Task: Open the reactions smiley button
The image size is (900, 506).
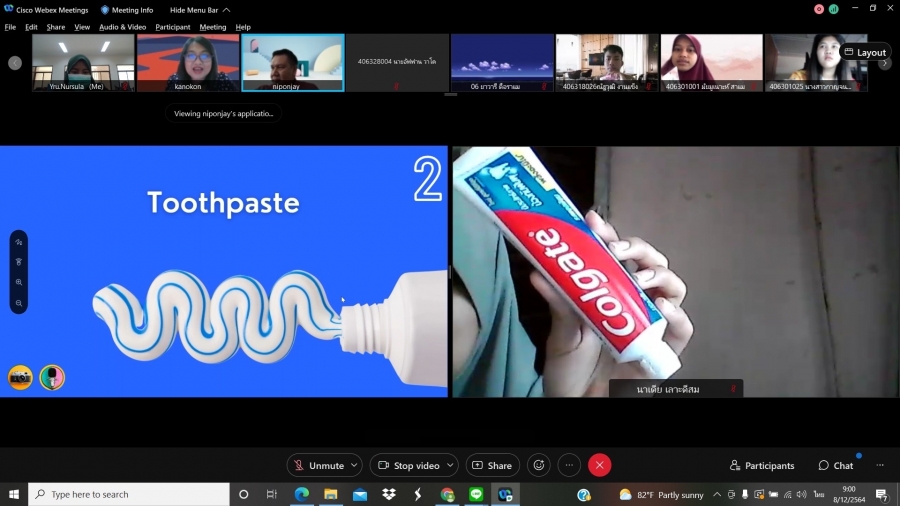Action: 539,465
